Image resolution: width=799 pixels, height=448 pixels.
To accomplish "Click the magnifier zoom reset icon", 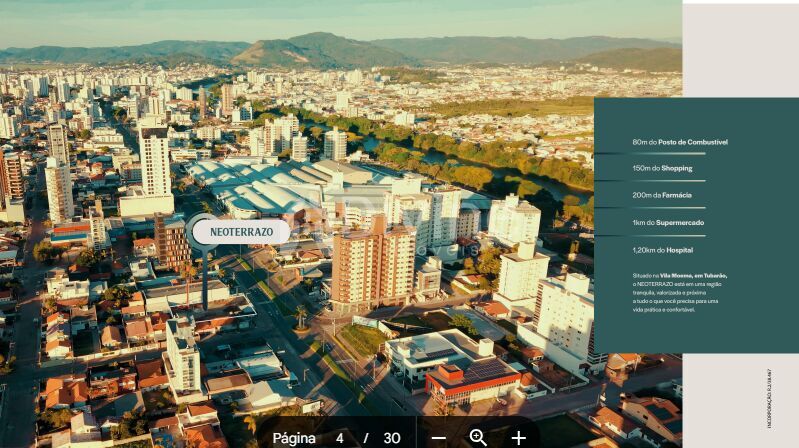I will 478,437.
